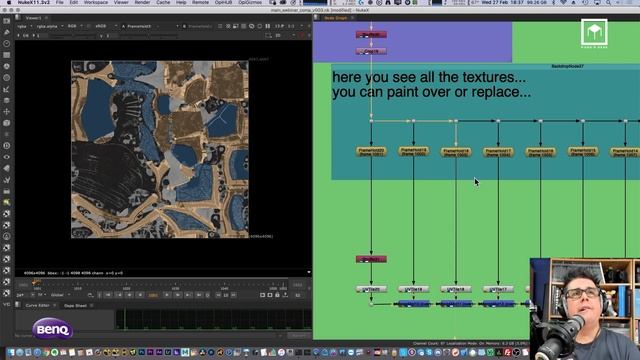This screenshot has width=640, height=360.
Task: Jump to last frame in timeline
Action: coord(199,295)
